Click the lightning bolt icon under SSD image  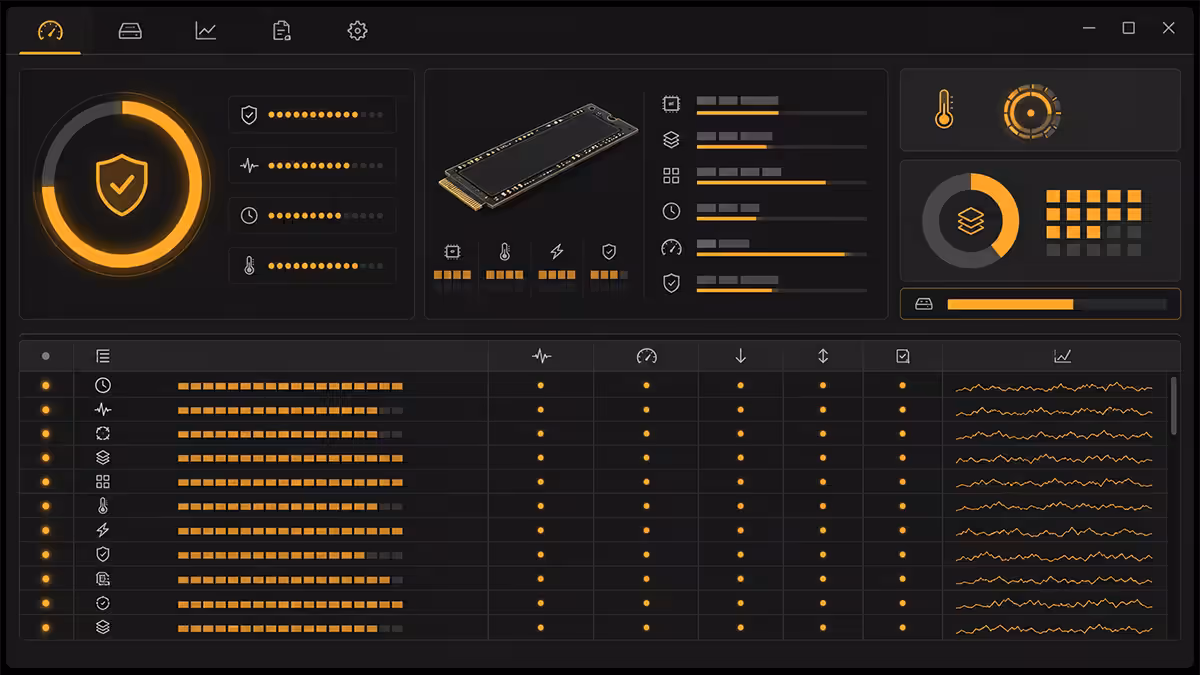coord(557,252)
